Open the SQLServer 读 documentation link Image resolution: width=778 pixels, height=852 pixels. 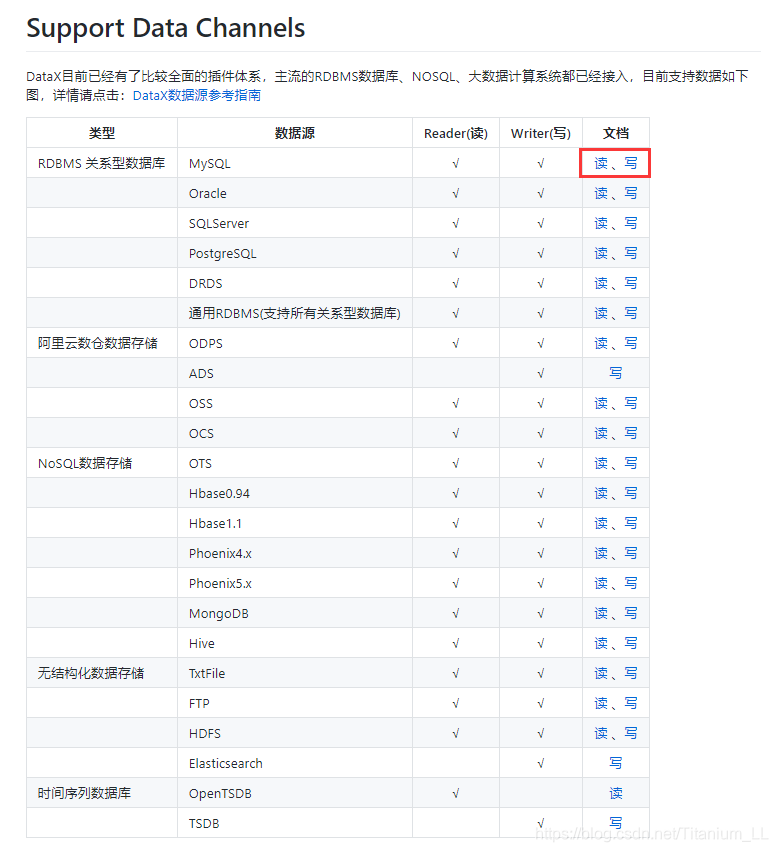(601, 223)
